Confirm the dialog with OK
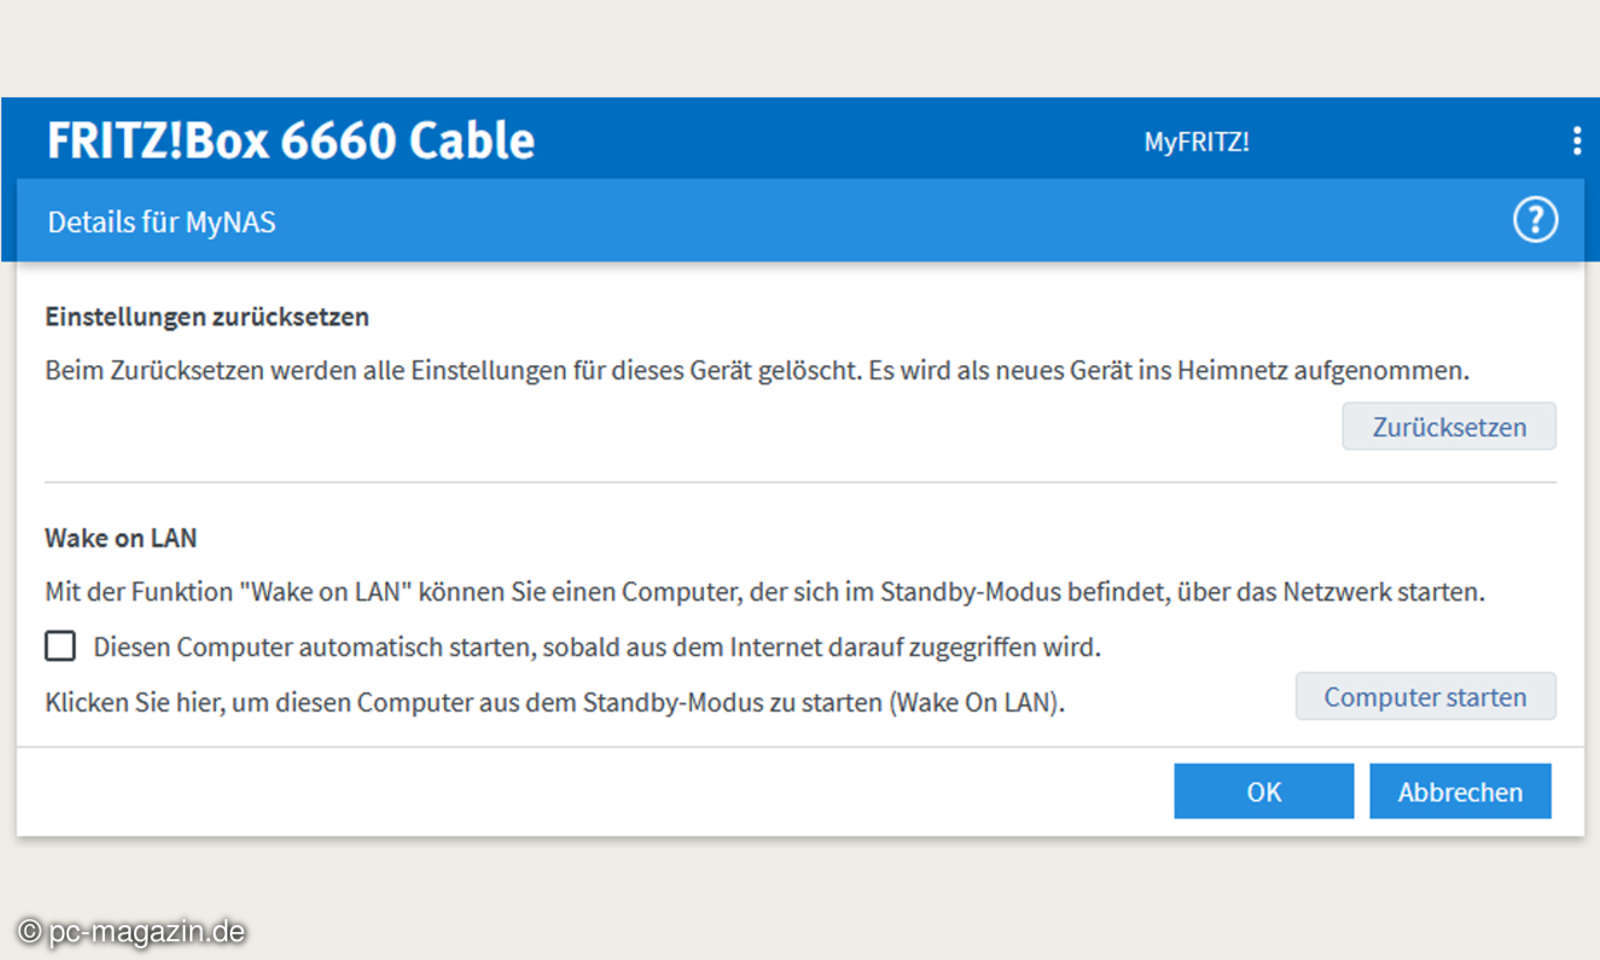 coord(1263,792)
